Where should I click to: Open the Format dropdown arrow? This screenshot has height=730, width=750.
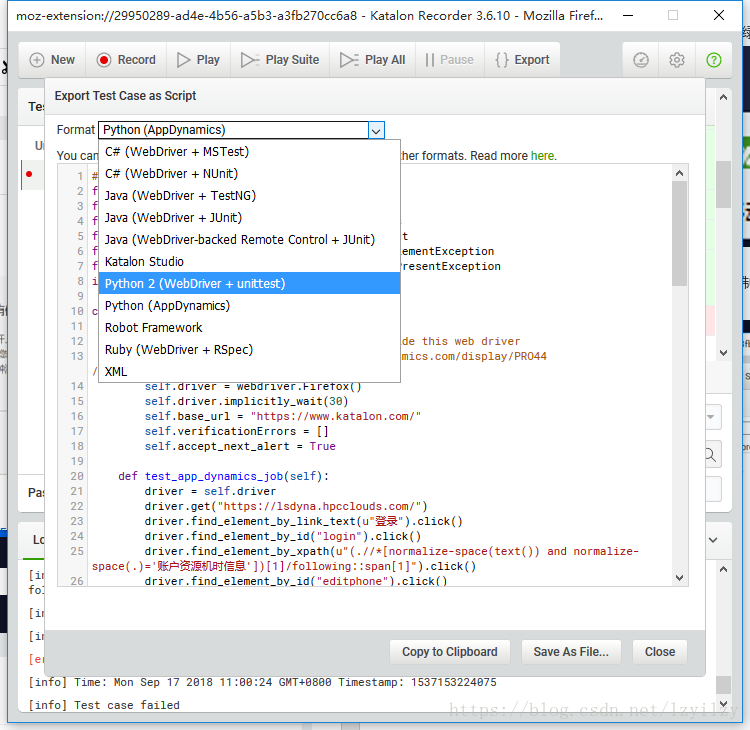tap(376, 130)
